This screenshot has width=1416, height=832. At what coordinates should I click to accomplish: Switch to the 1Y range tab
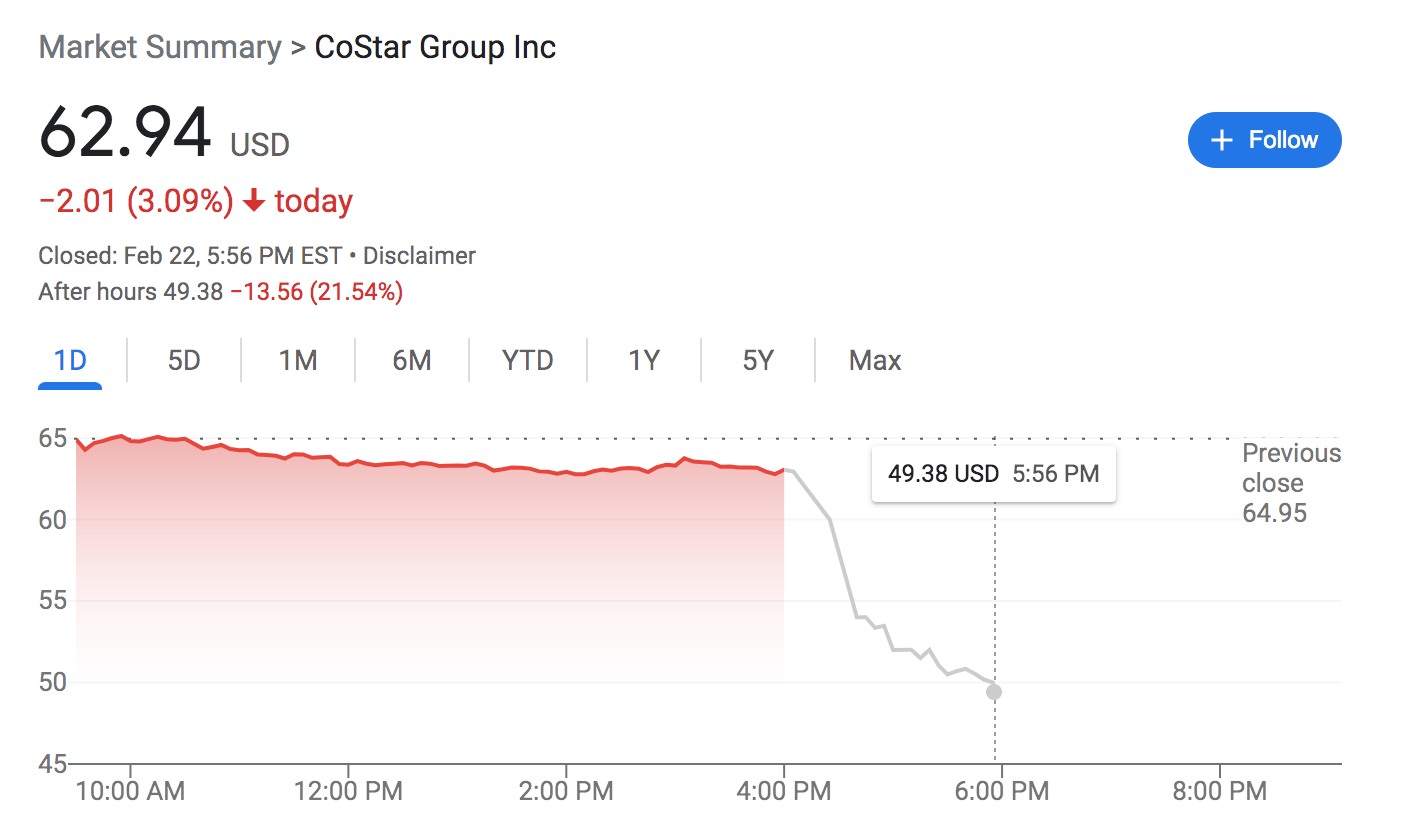click(x=644, y=360)
